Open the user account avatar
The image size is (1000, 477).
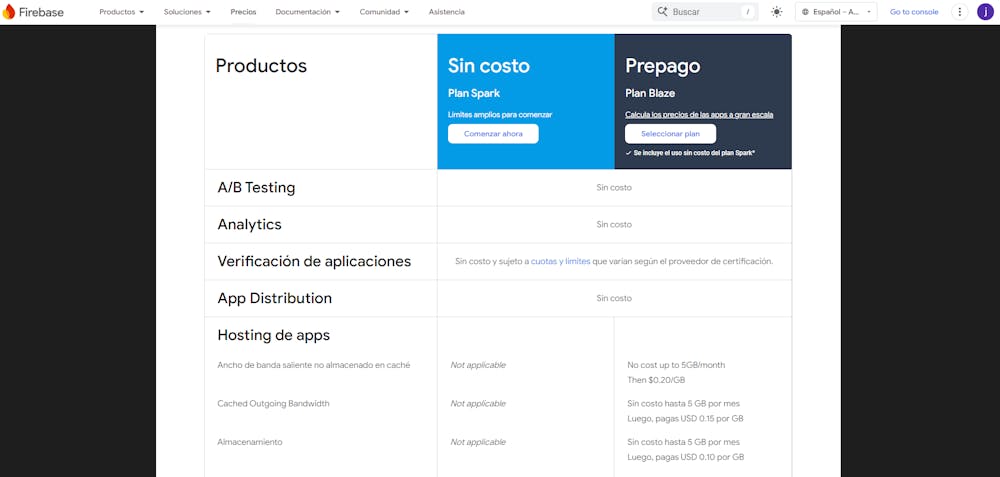coord(985,12)
